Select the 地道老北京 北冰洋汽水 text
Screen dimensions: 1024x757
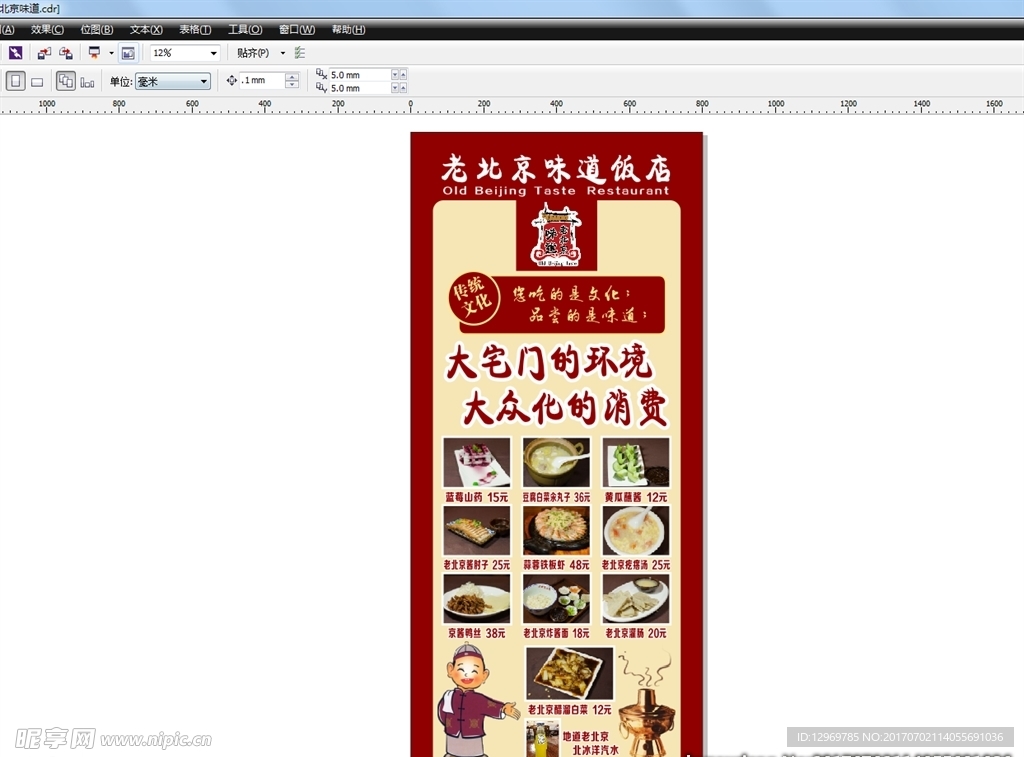tap(590, 743)
